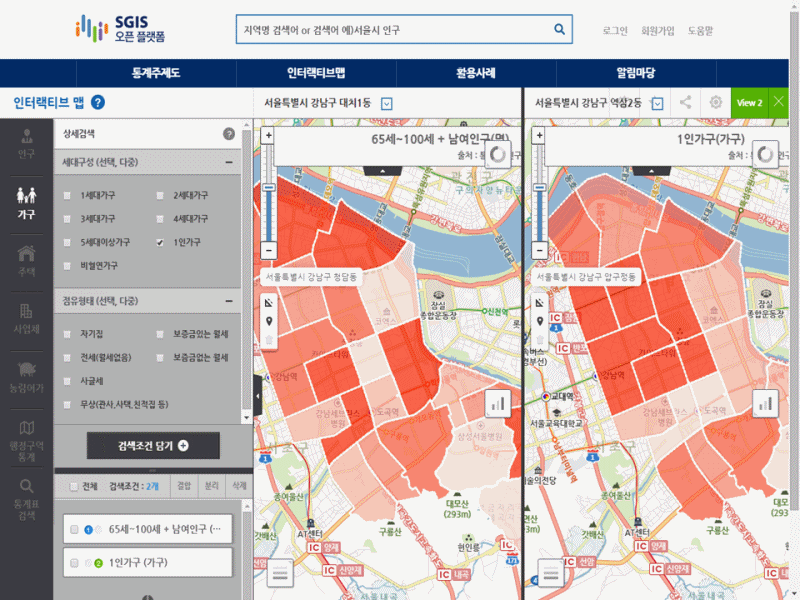
Task: Click the search magnifier icon
Action: coord(560,30)
